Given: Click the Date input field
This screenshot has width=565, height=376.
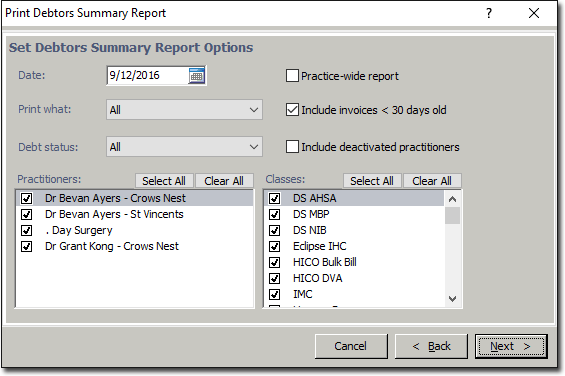Looking at the screenshot, I should pyautogui.click(x=148, y=76).
